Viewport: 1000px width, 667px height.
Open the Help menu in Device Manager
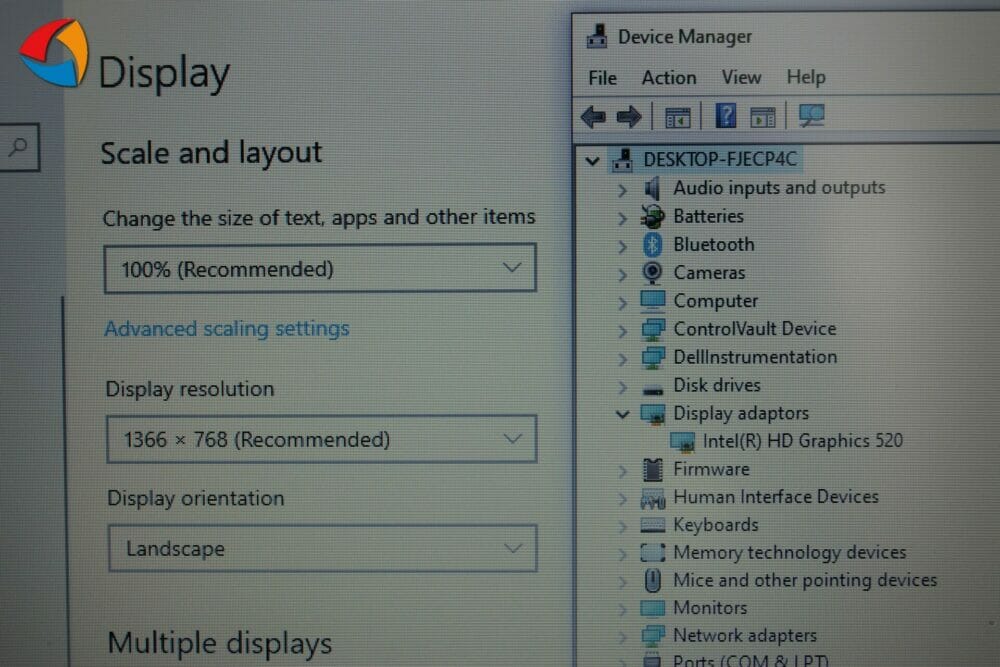[x=806, y=77]
